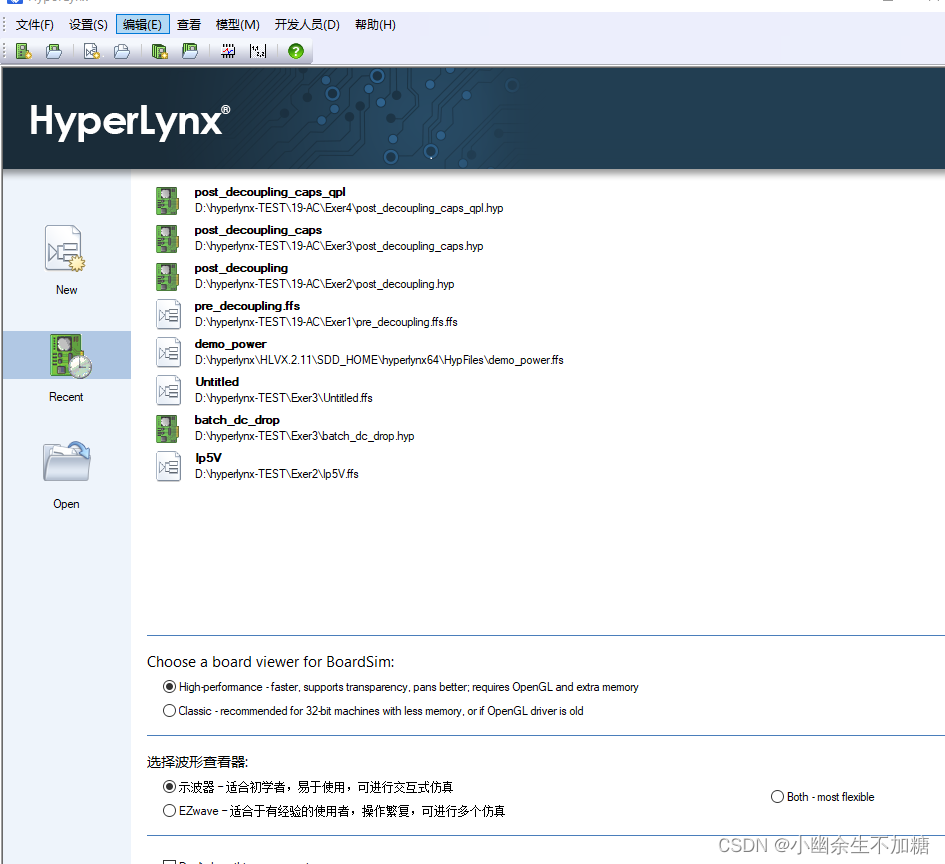Click the Open folder sidebar icon
This screenshot has height=864, width=945.
click(67, 462)
